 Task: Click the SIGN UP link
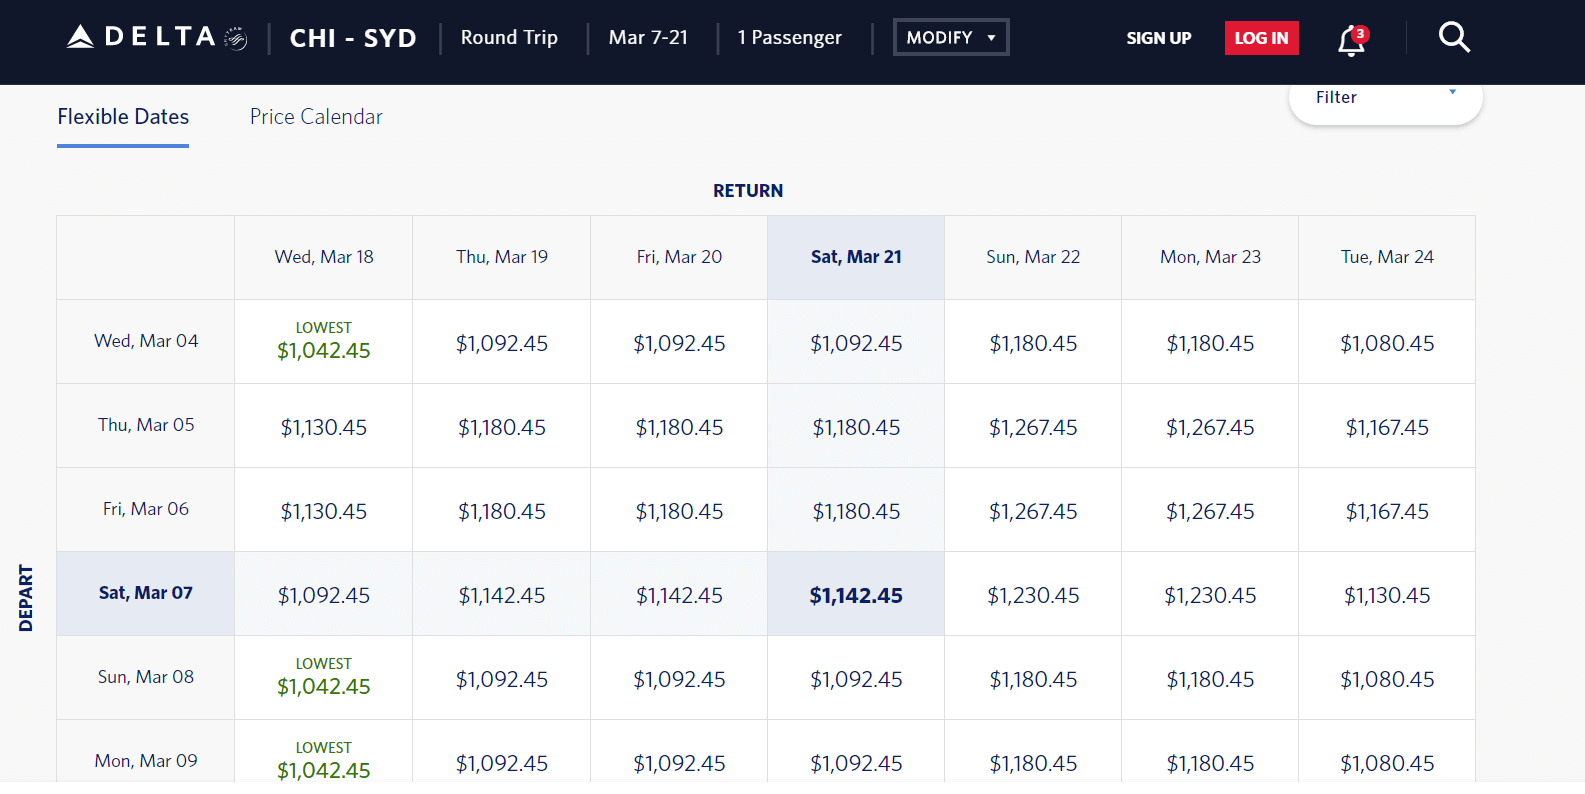1159,38
